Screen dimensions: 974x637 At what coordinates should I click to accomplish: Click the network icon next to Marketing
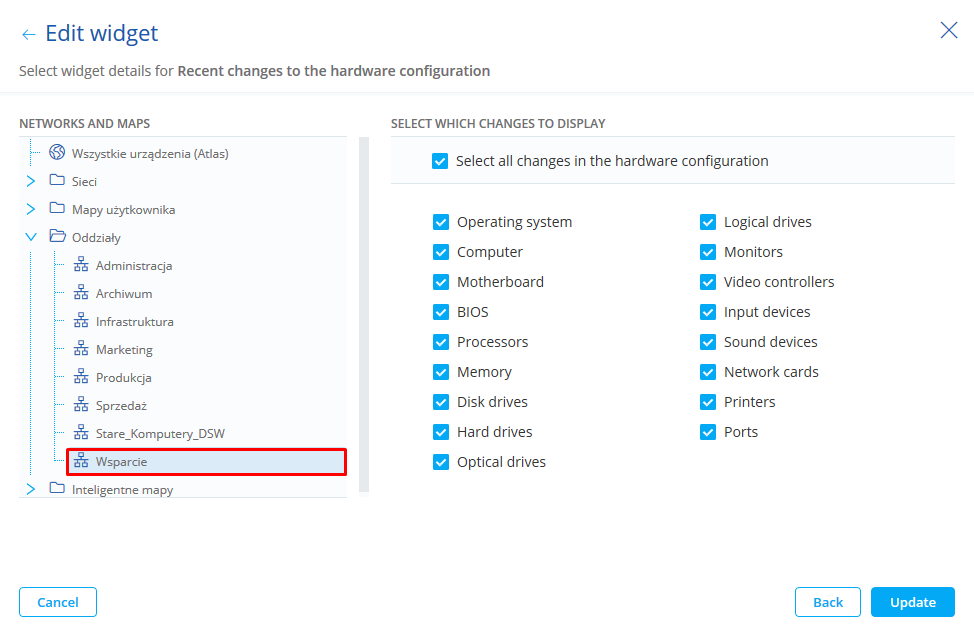[x=81, y=349]
